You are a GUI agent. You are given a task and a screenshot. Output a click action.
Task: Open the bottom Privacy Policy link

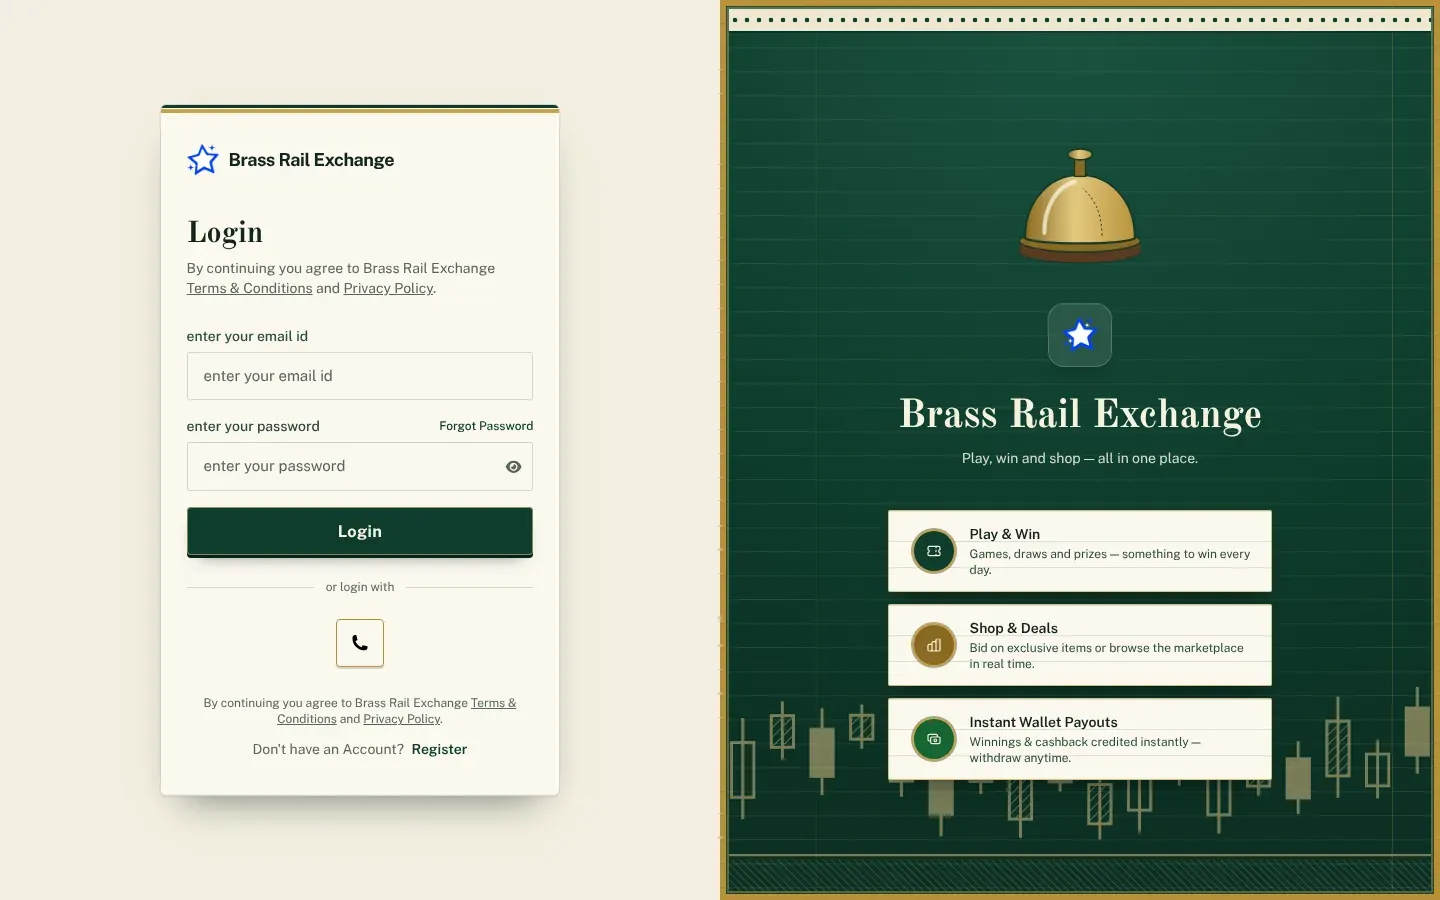point(402,719)
